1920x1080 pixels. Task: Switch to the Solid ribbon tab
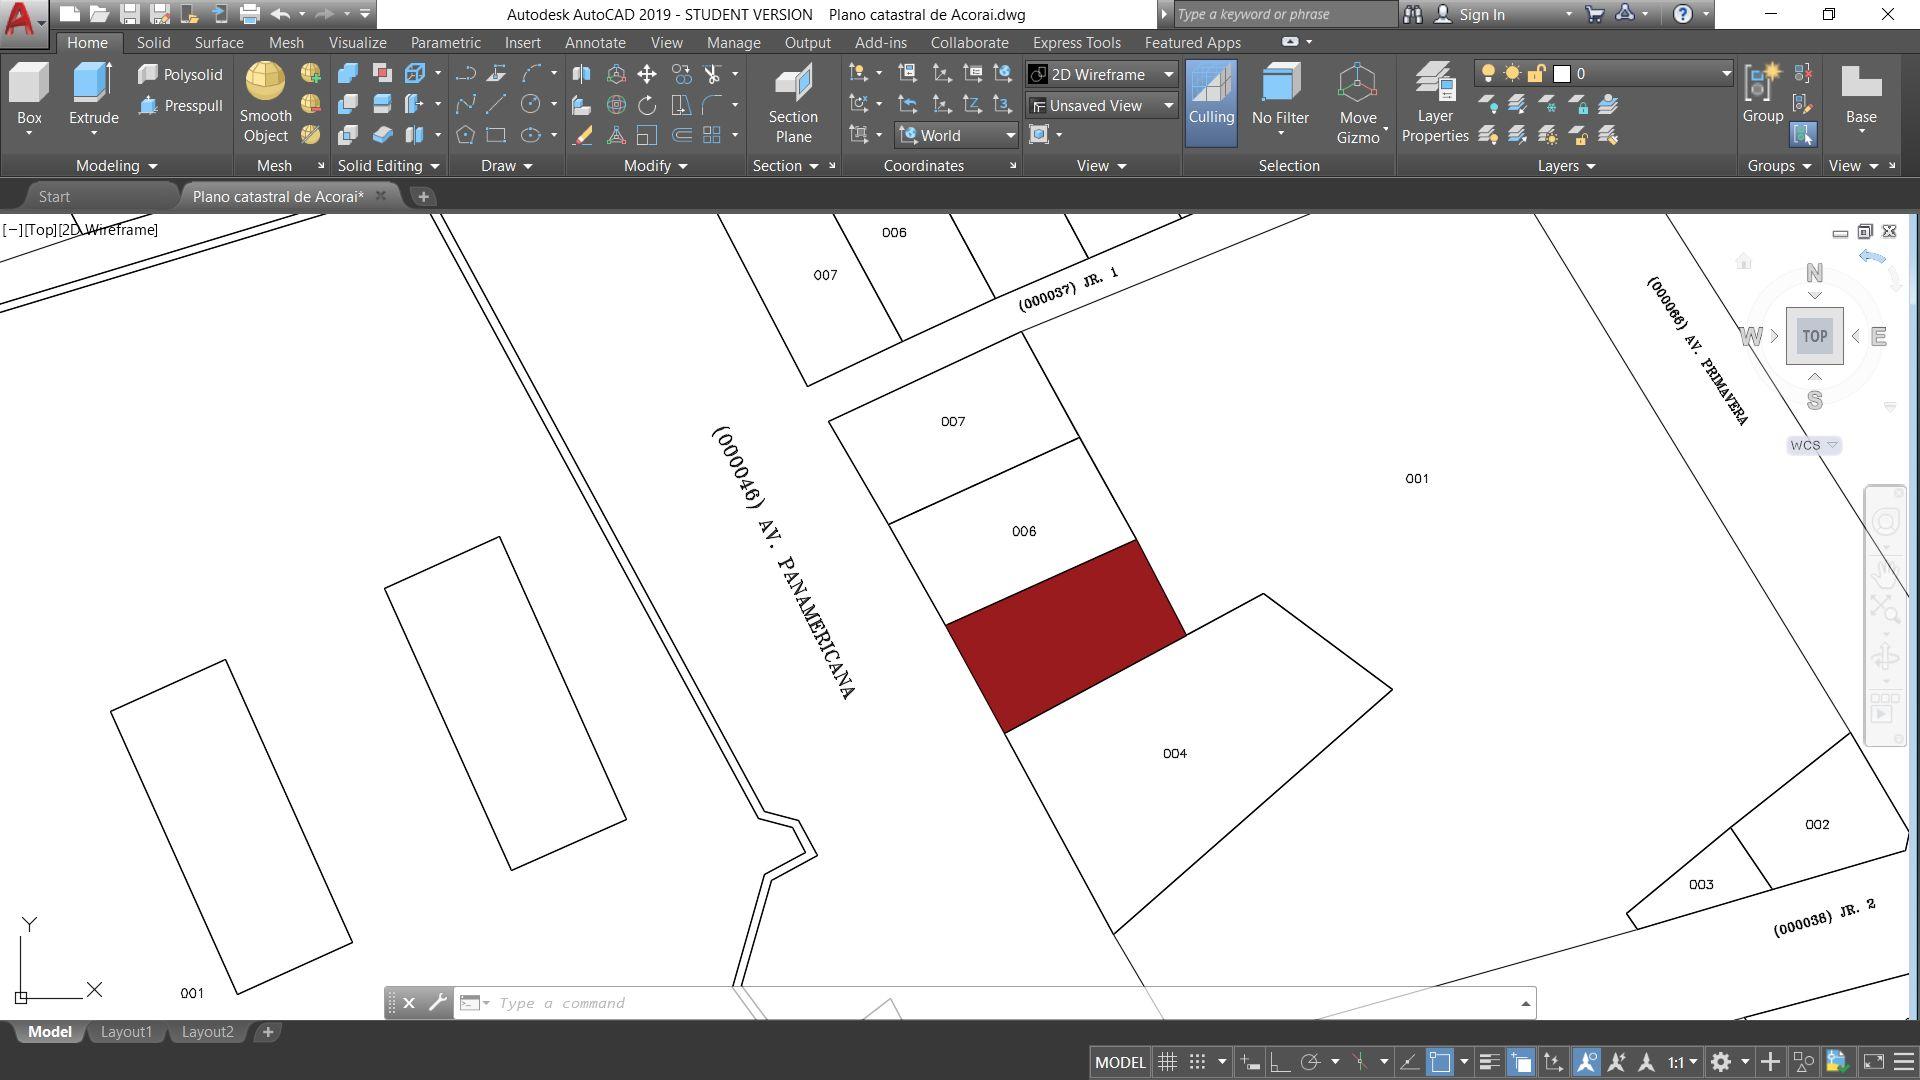pos(153,43)
